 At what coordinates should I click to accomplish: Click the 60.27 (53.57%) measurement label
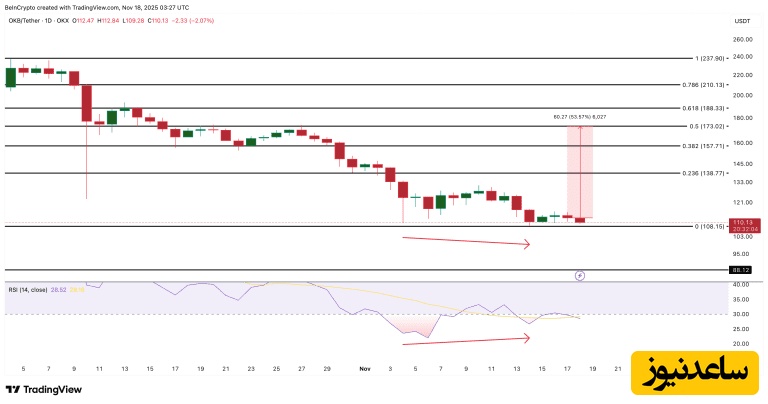(x=579, y=117)
